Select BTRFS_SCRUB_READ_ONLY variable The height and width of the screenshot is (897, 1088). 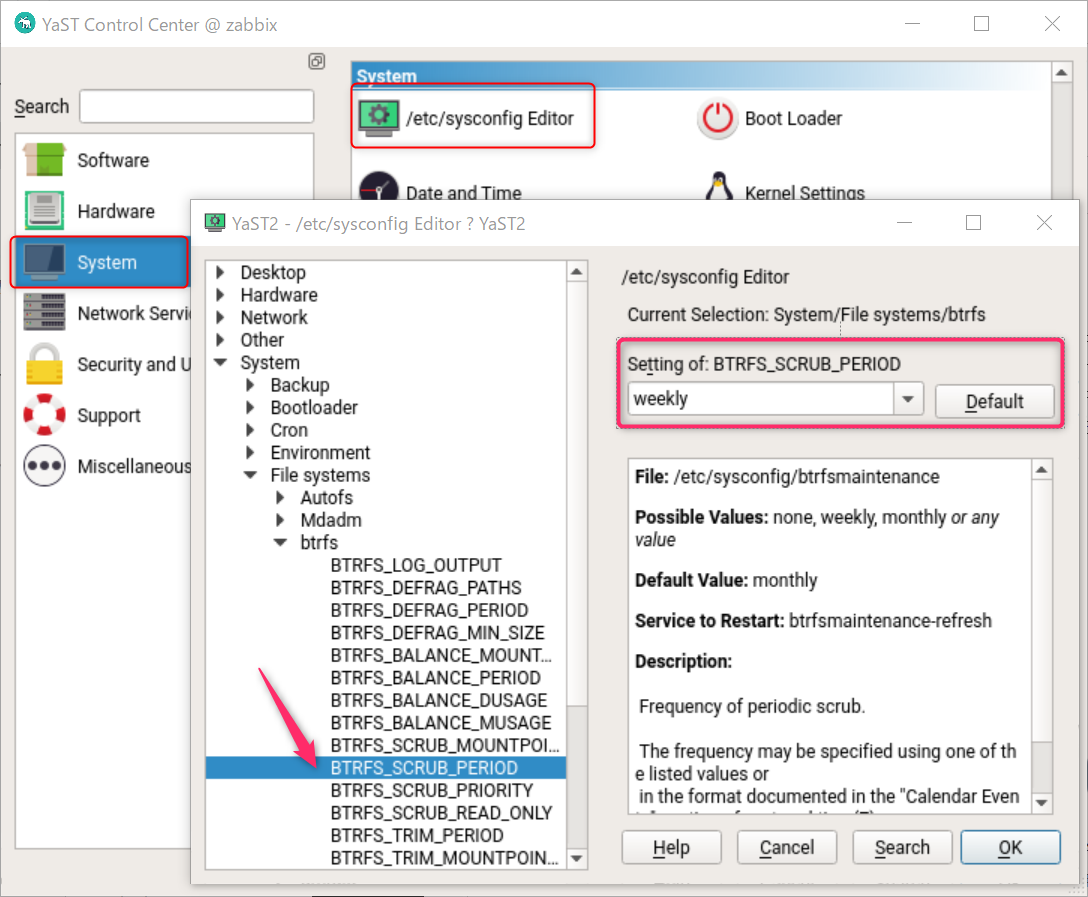[441, 813]
